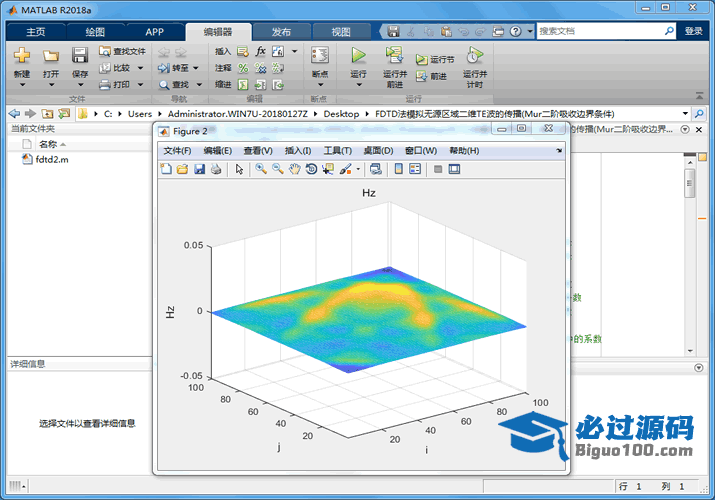
Task: Click the 搜索文档 search documentation field
Action: click(600, 31)
